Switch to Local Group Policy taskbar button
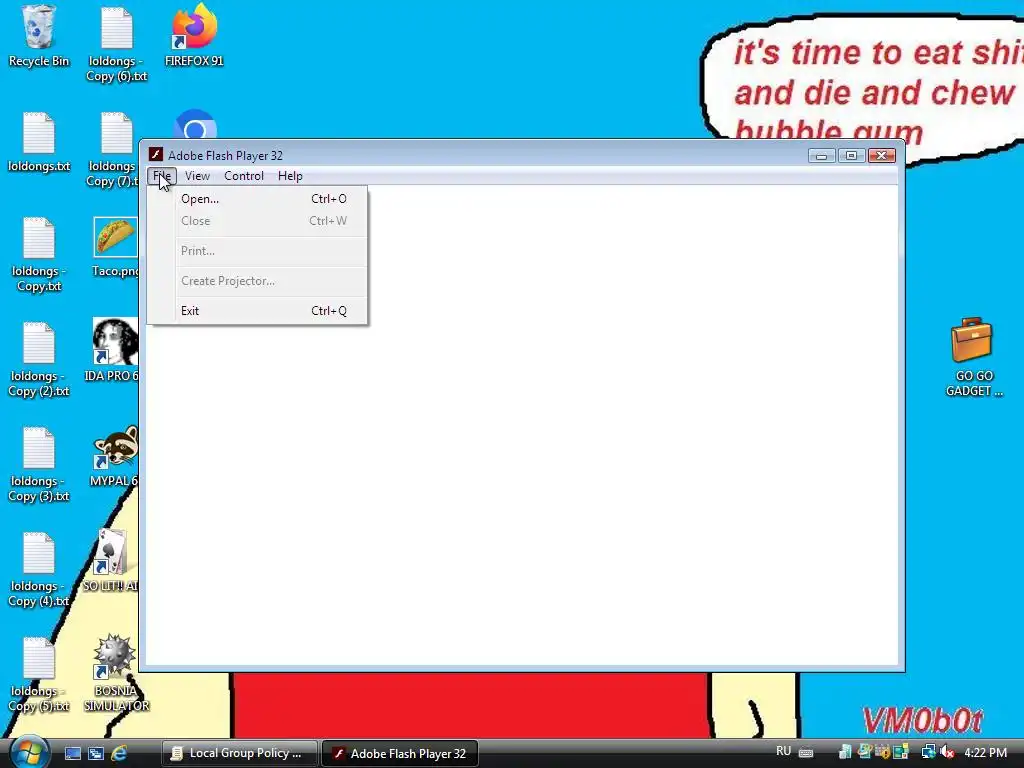 [x=239, y=753]
